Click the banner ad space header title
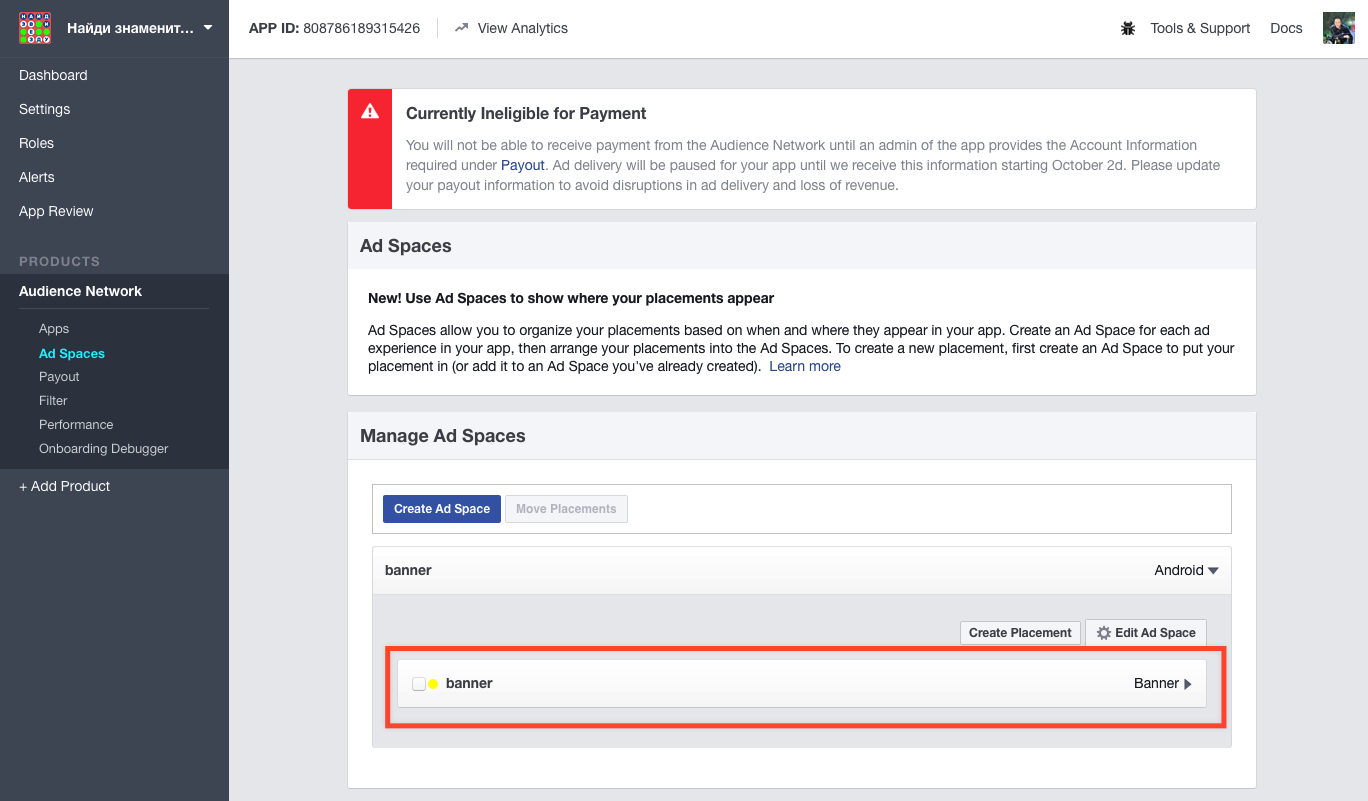The height and width of the screenshot is (801, 1368). pos(408,570)
